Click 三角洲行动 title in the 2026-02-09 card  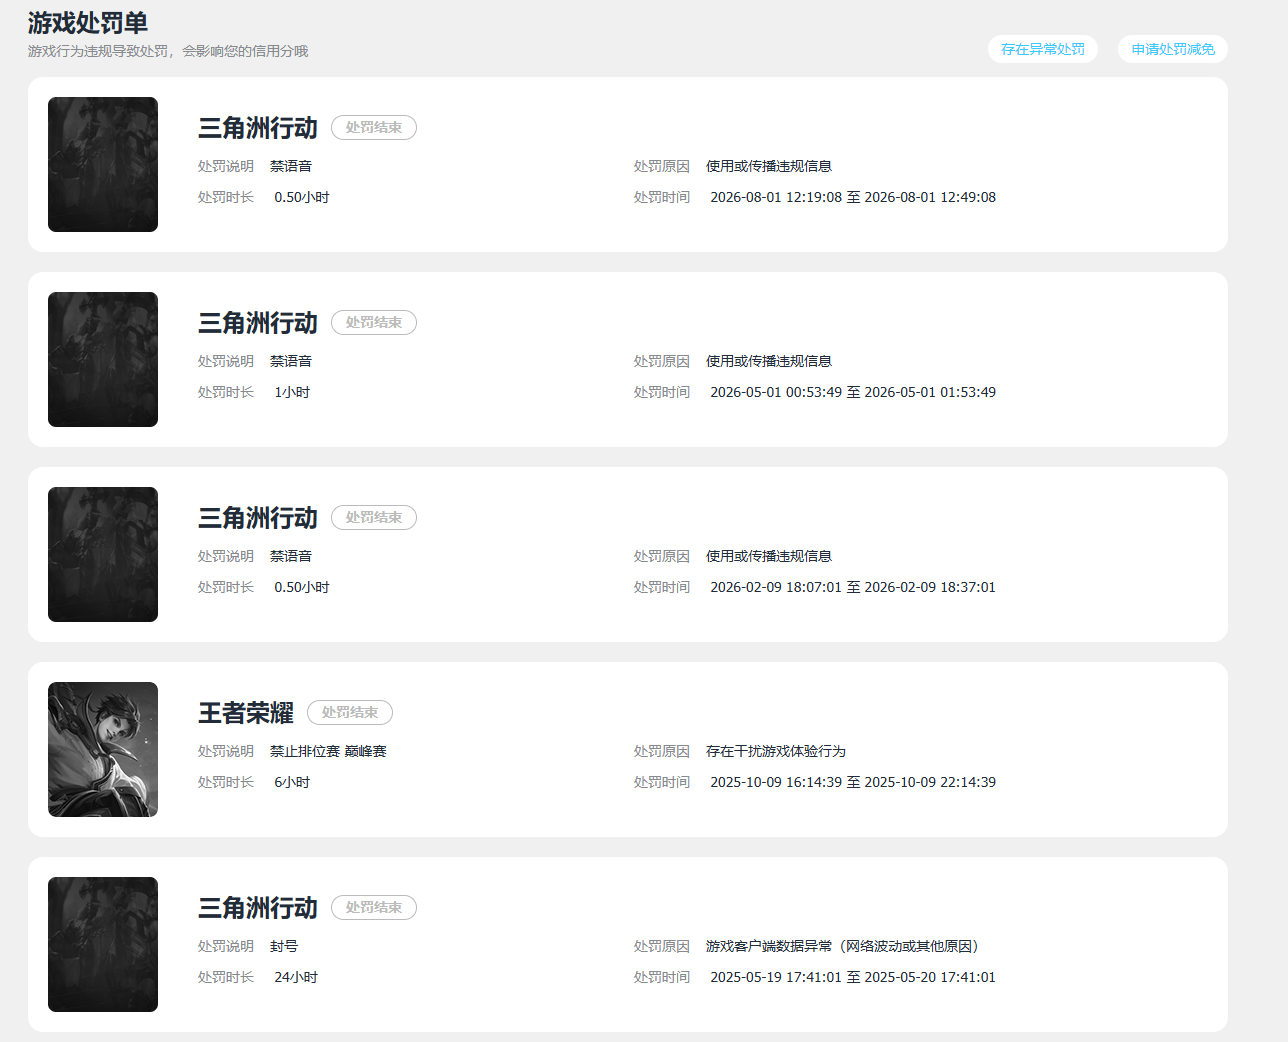click(258, 518)
